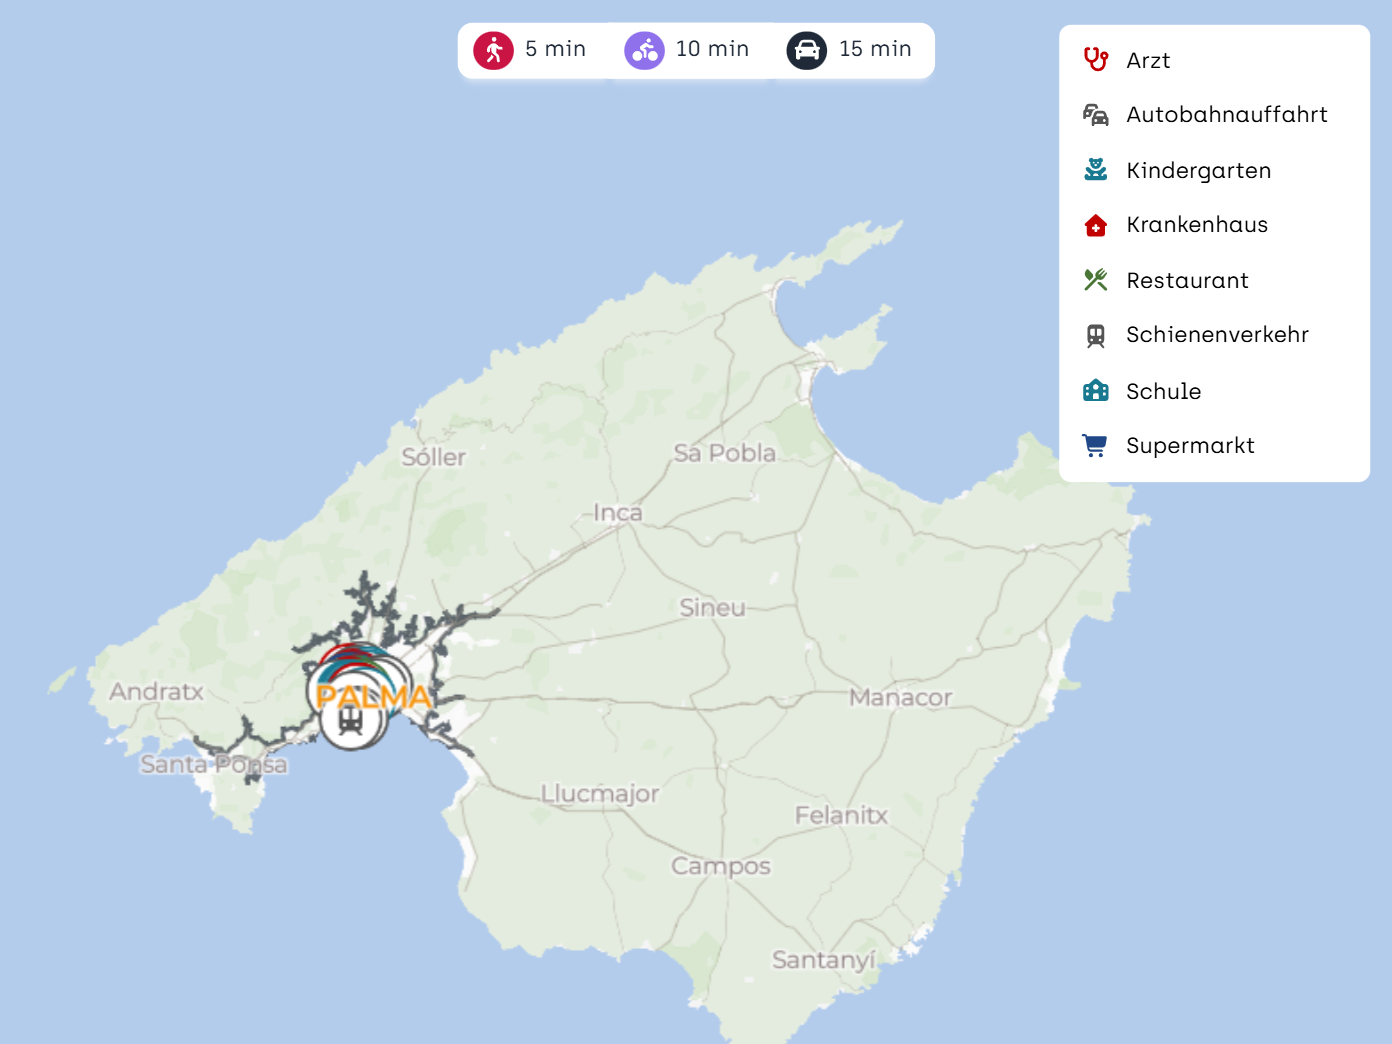Image resolution: width=1392 pixels, height=1044 pixels.
Task: Click the Krankenhaus label
Action: 1197,225
